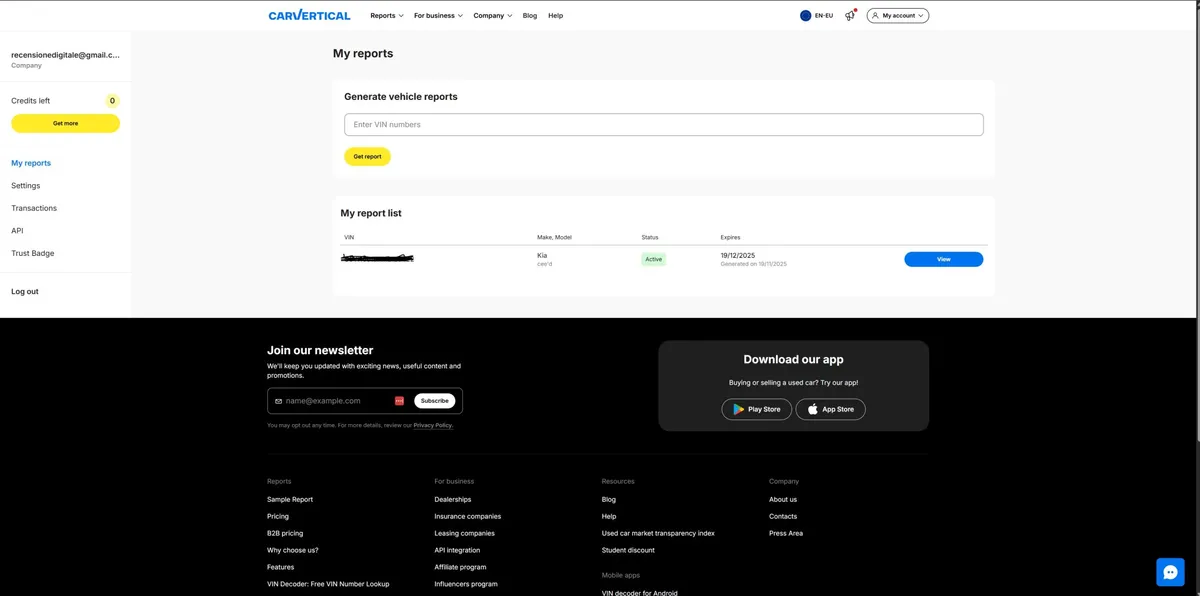Open the About us footer link
Image resolution: width=1200 pixels, height=596 pixels.
click(x=783, y=500)
